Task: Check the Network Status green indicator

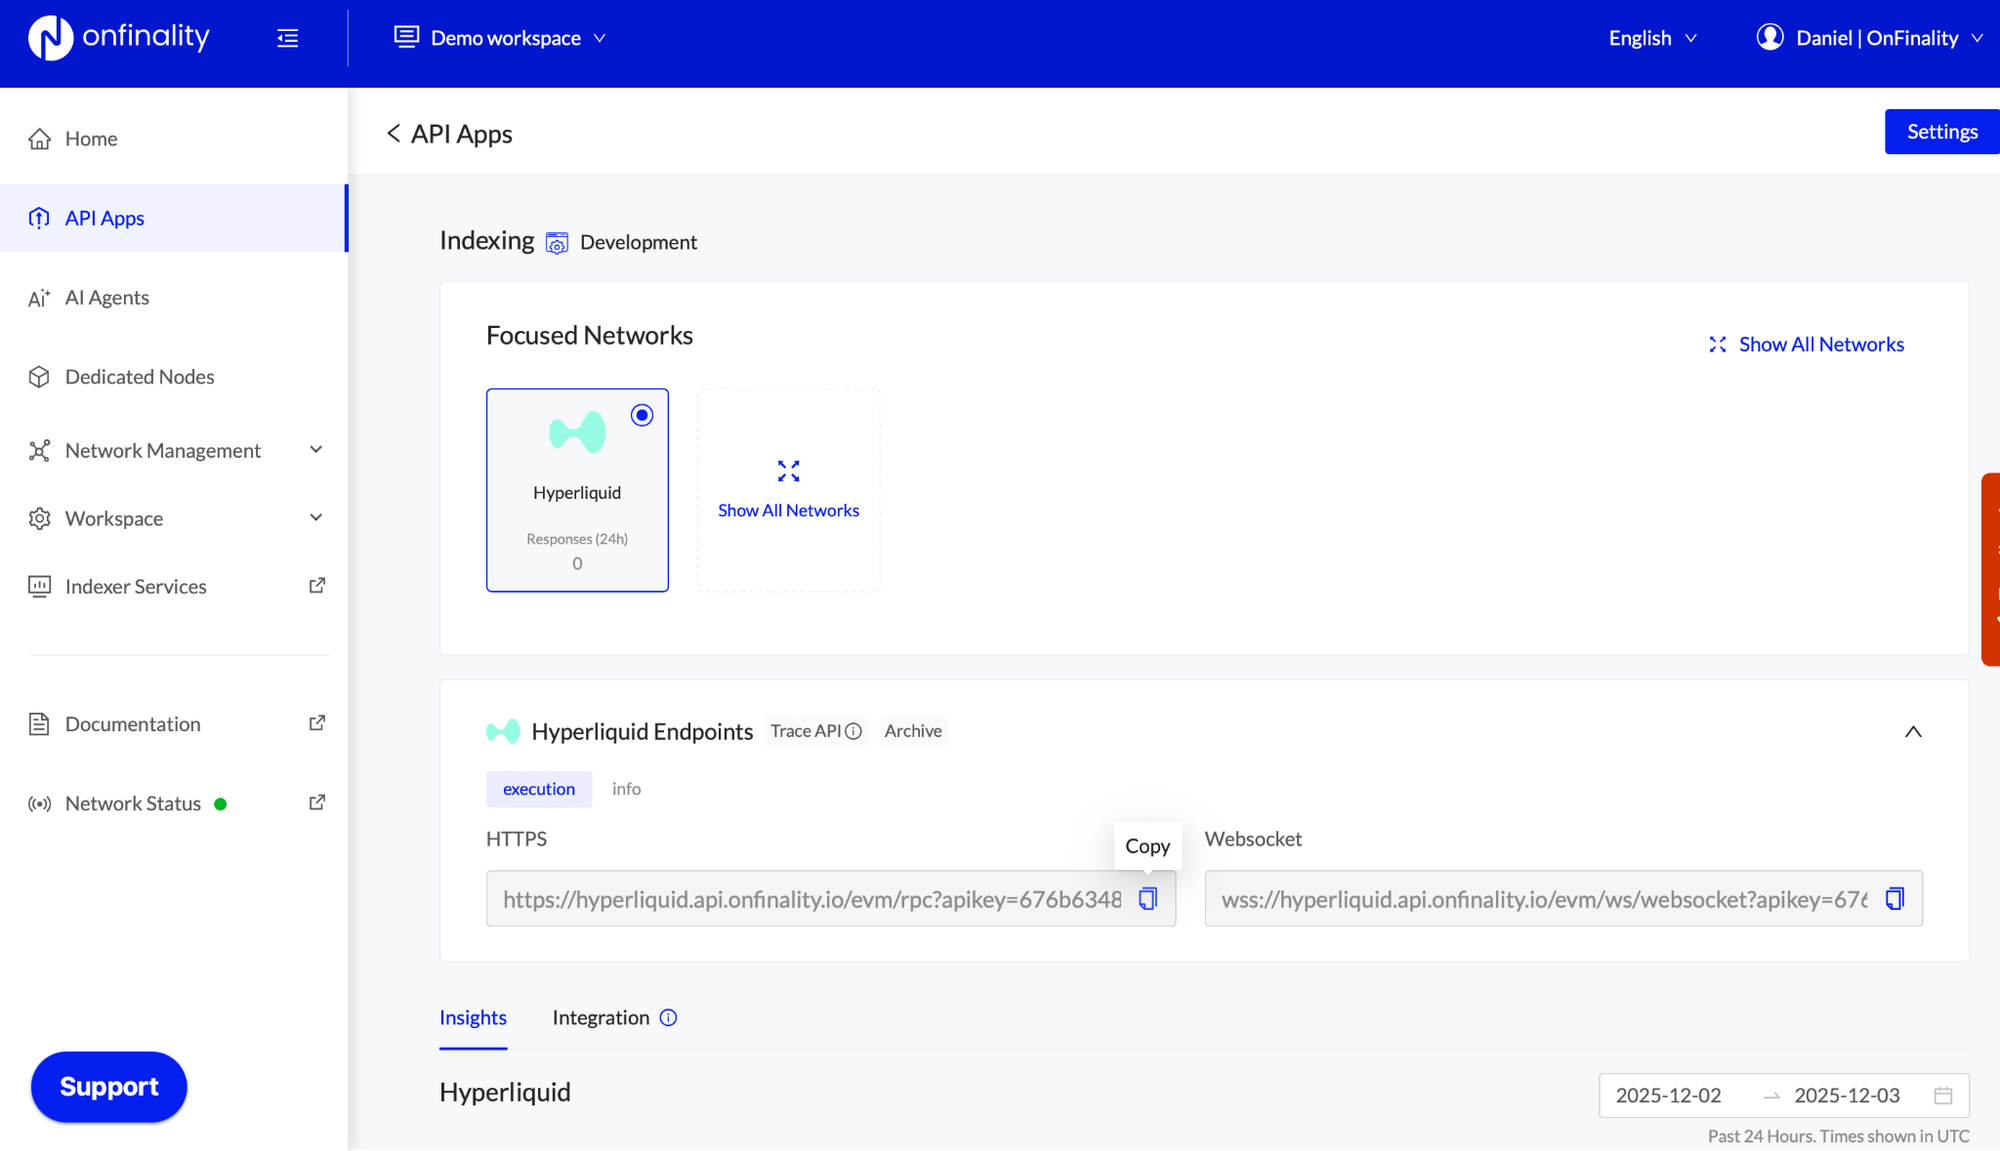Action: click(219, 802)
